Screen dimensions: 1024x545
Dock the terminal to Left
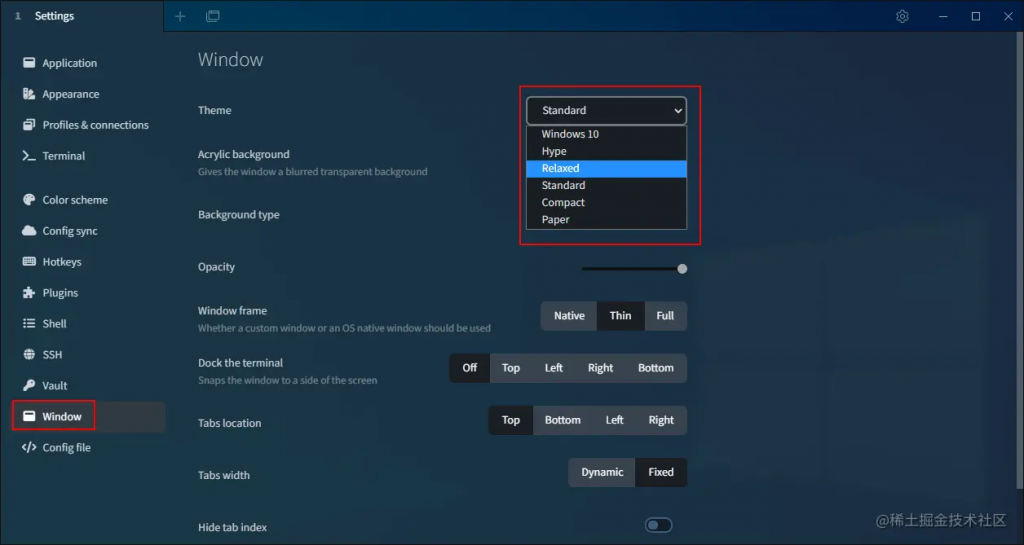click(554, 368)
